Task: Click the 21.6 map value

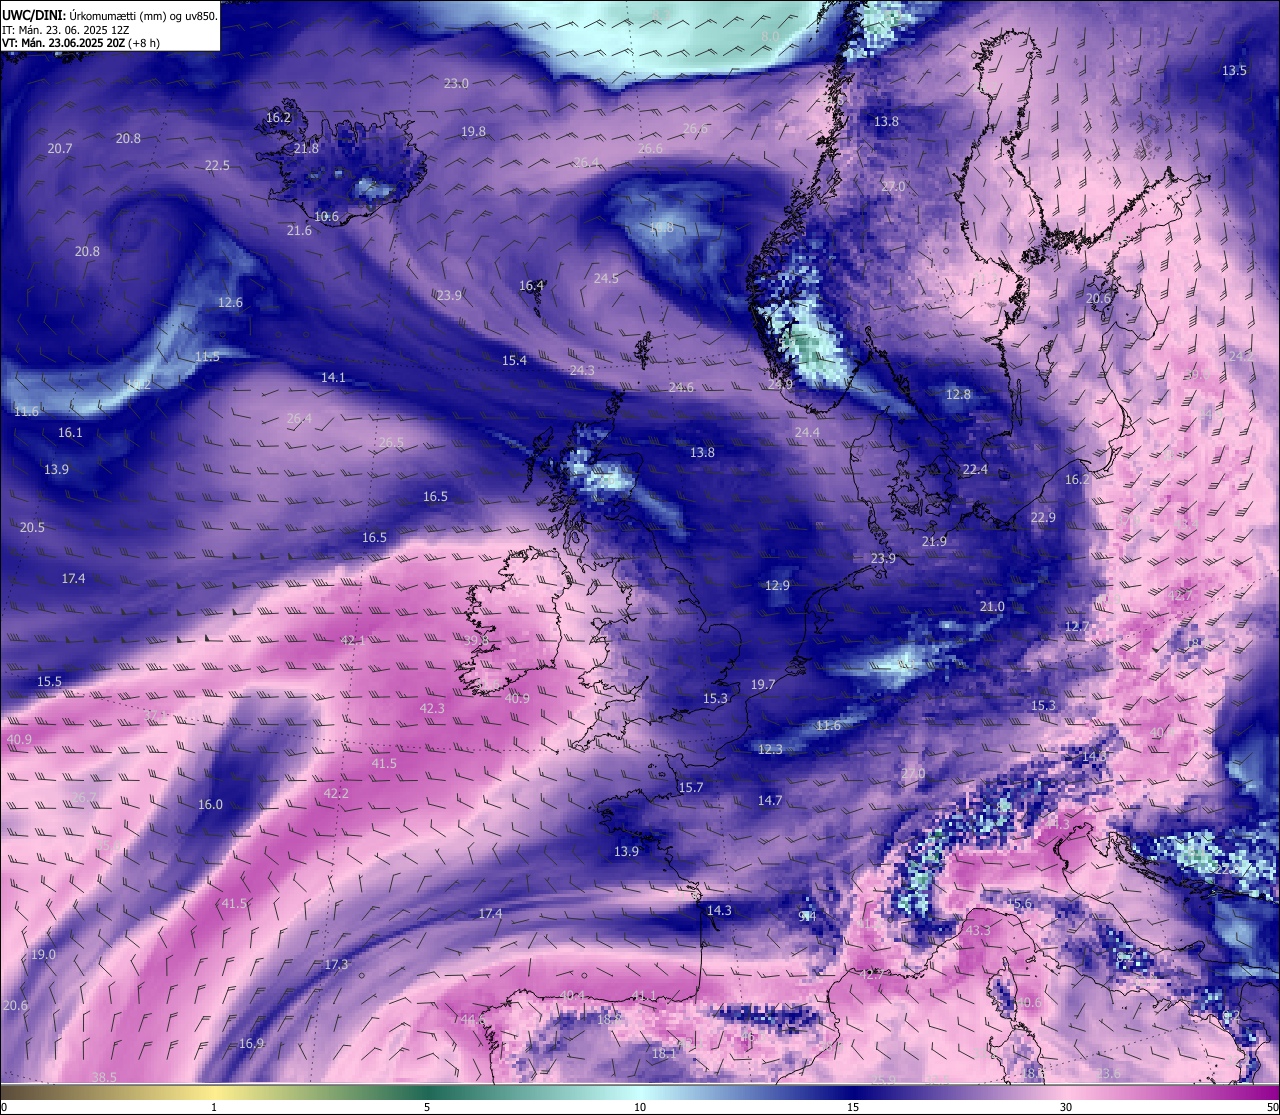Action: click(299, 230)
